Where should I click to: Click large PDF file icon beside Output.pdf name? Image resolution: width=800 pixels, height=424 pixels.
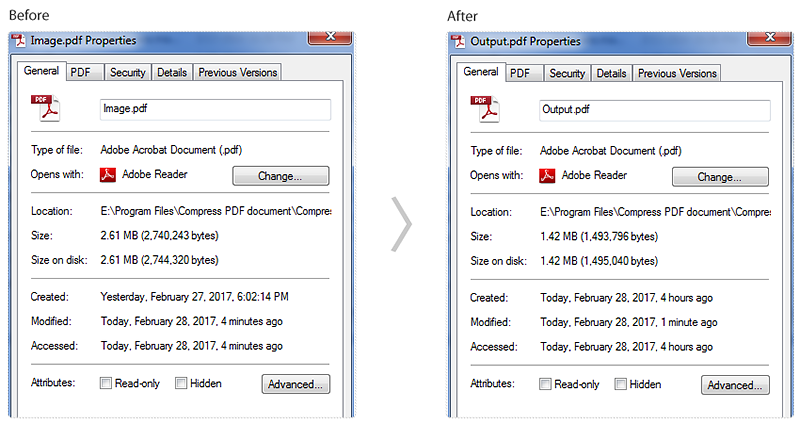[x=485, y=109]
